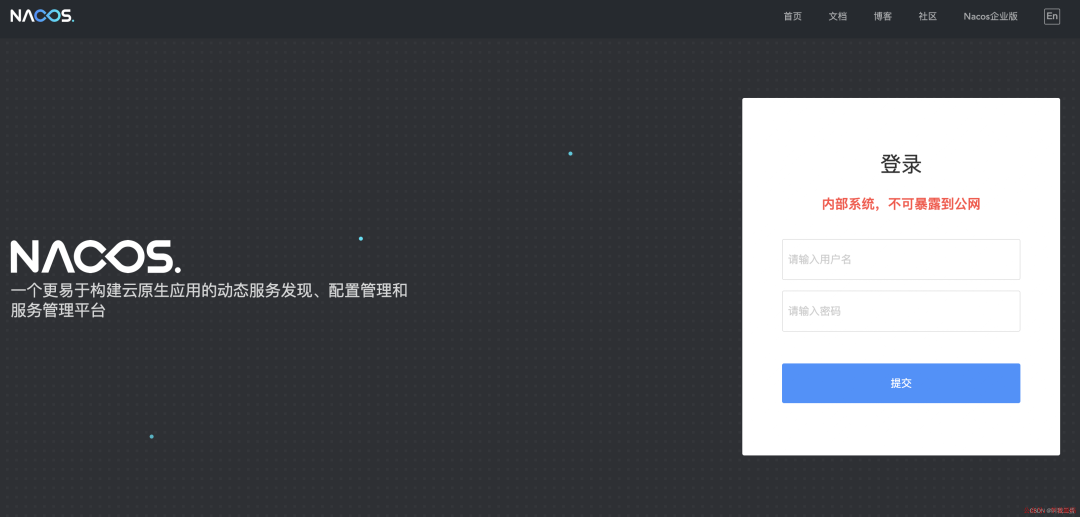
Task: Click the red warning 内部系统，不可暴露到公网
Action: point(901,204)
